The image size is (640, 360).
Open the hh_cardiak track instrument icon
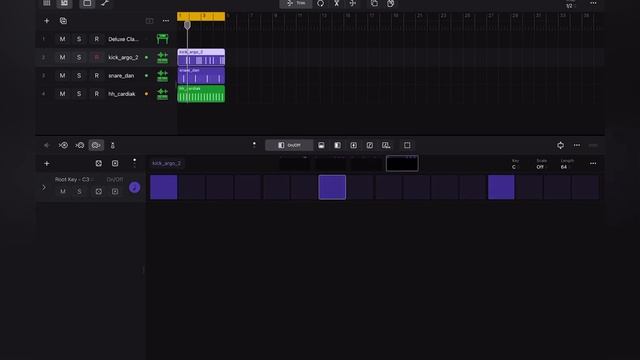pyautogui.click(x=162, y=94)
